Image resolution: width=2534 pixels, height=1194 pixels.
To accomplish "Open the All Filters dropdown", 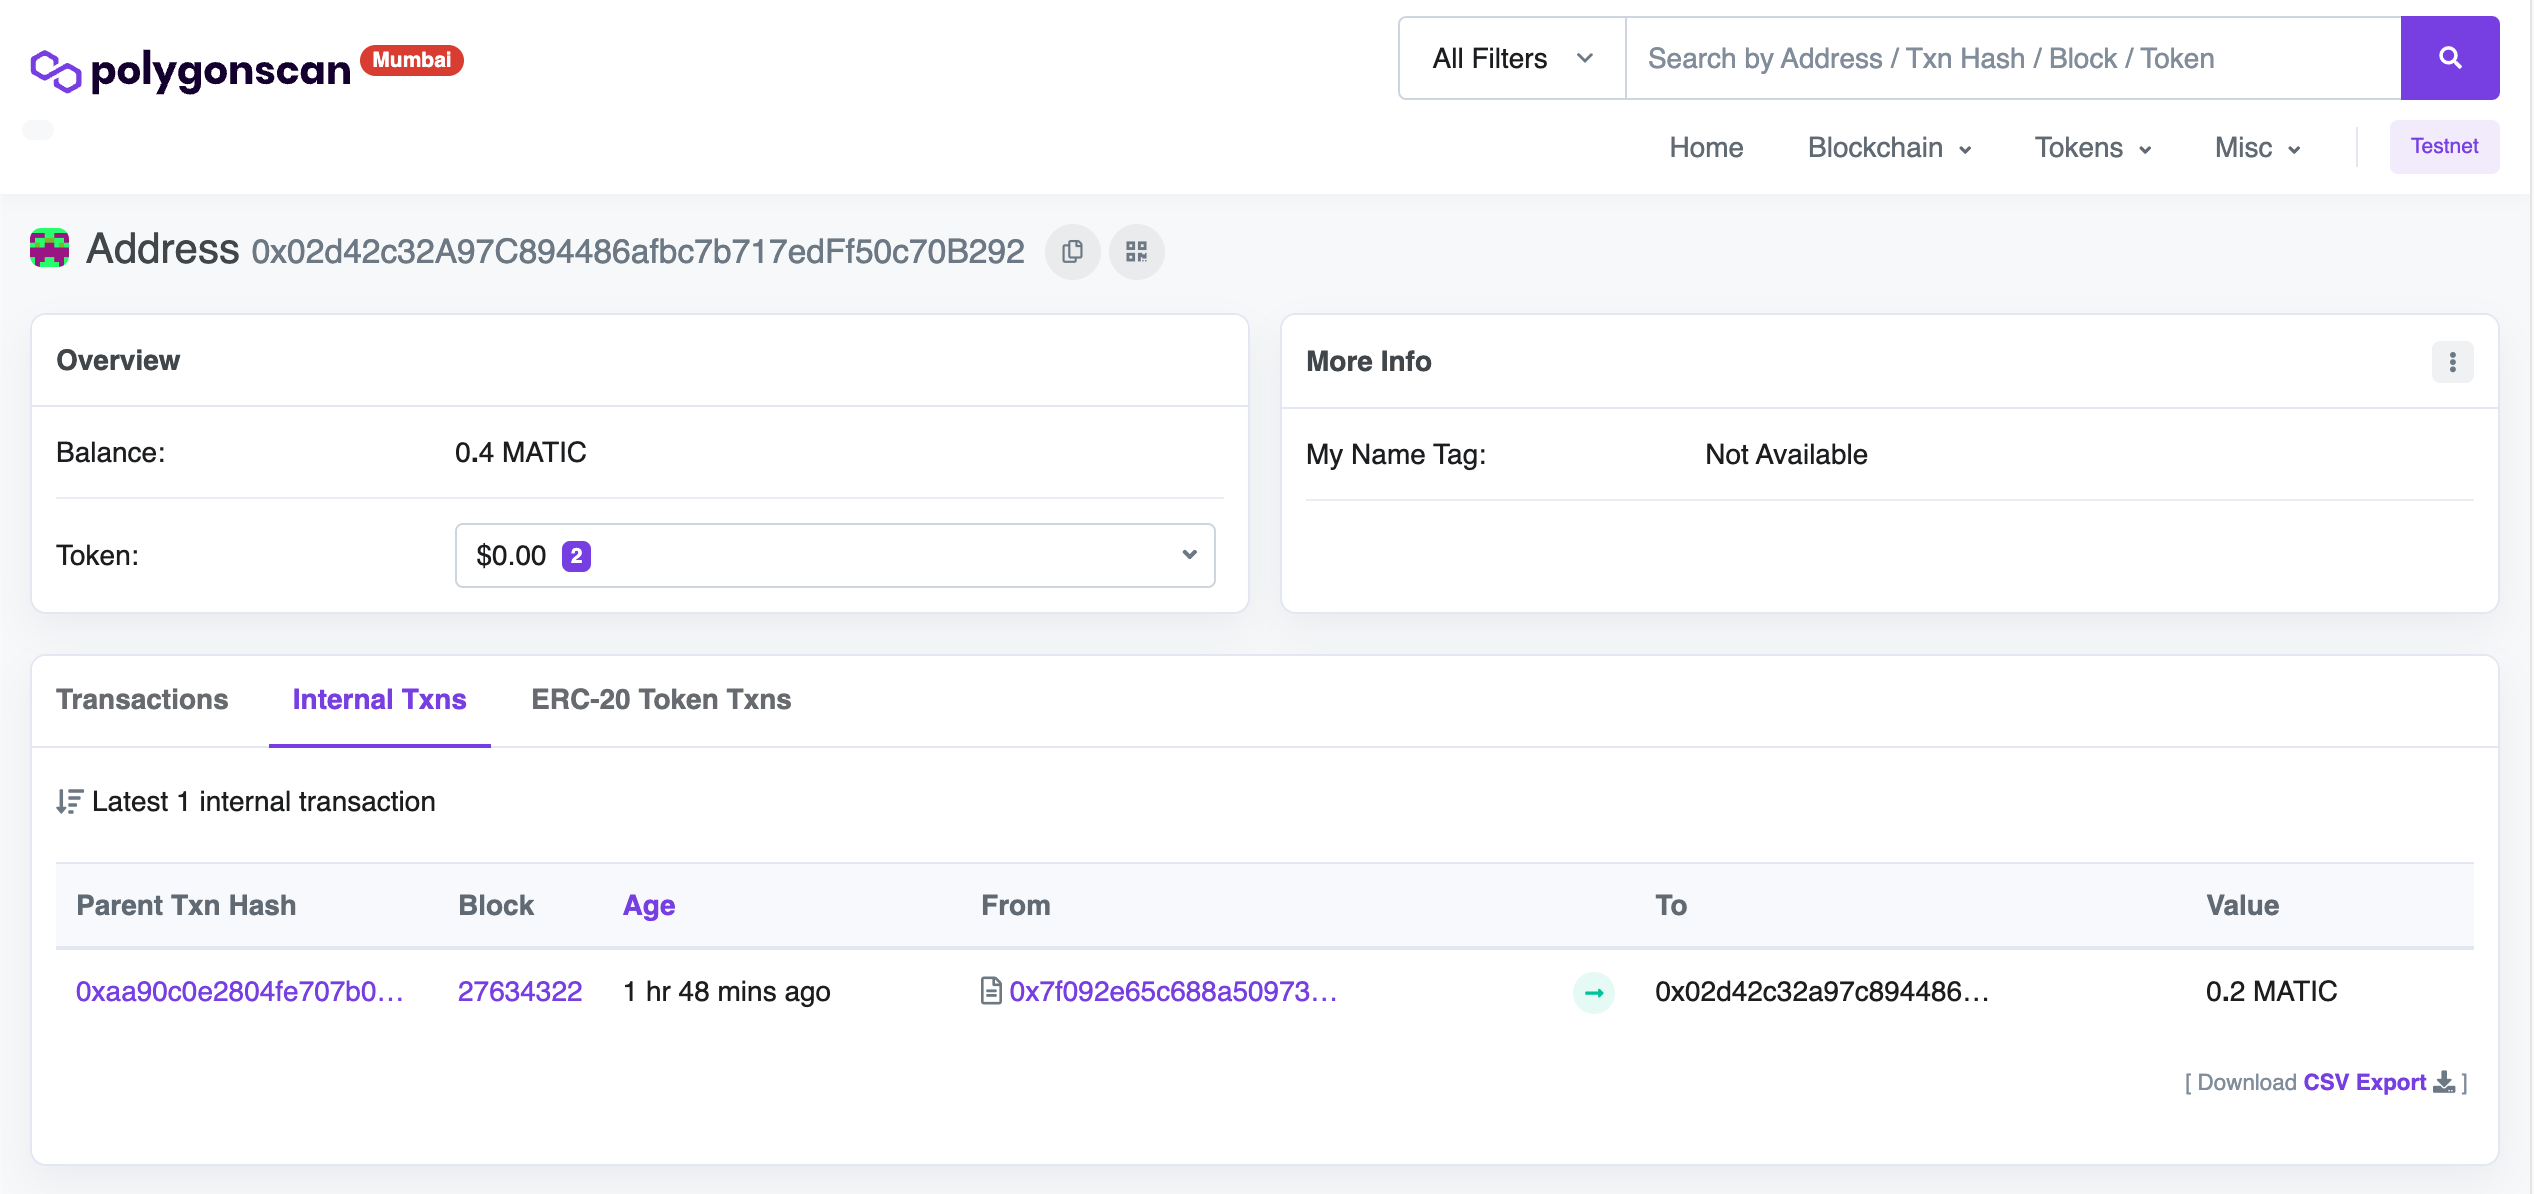I will tap(1511, 58).
